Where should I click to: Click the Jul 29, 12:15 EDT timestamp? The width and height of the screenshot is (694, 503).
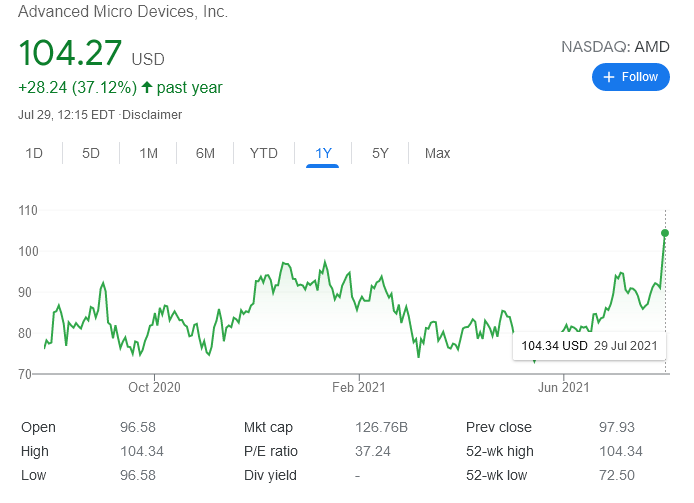[66, 115]
